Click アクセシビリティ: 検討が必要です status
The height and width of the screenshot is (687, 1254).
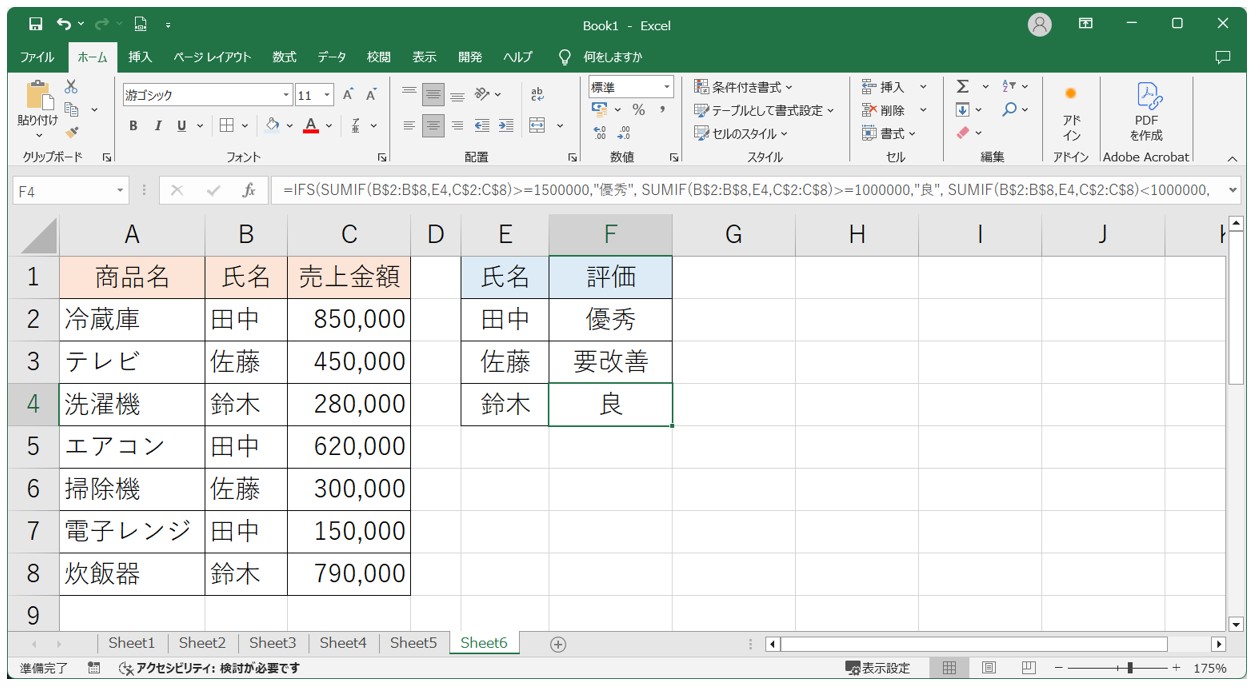click(209, 668)
